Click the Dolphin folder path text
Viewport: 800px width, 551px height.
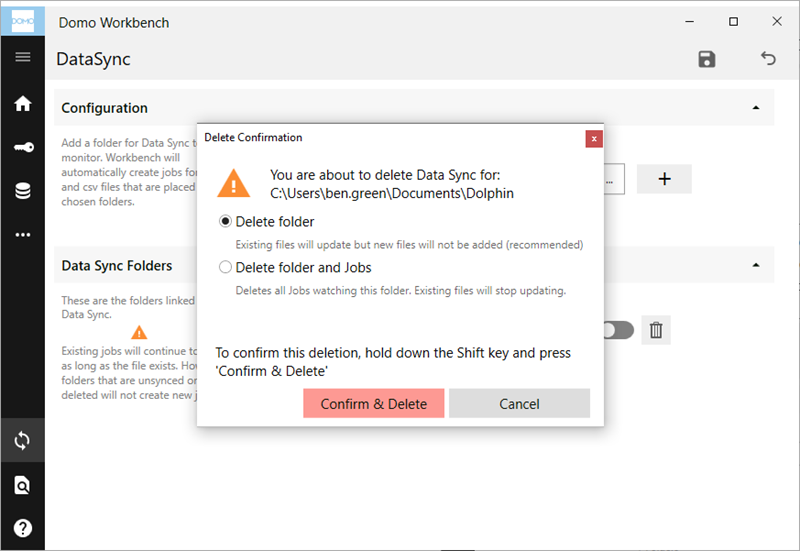click(392, 193)
